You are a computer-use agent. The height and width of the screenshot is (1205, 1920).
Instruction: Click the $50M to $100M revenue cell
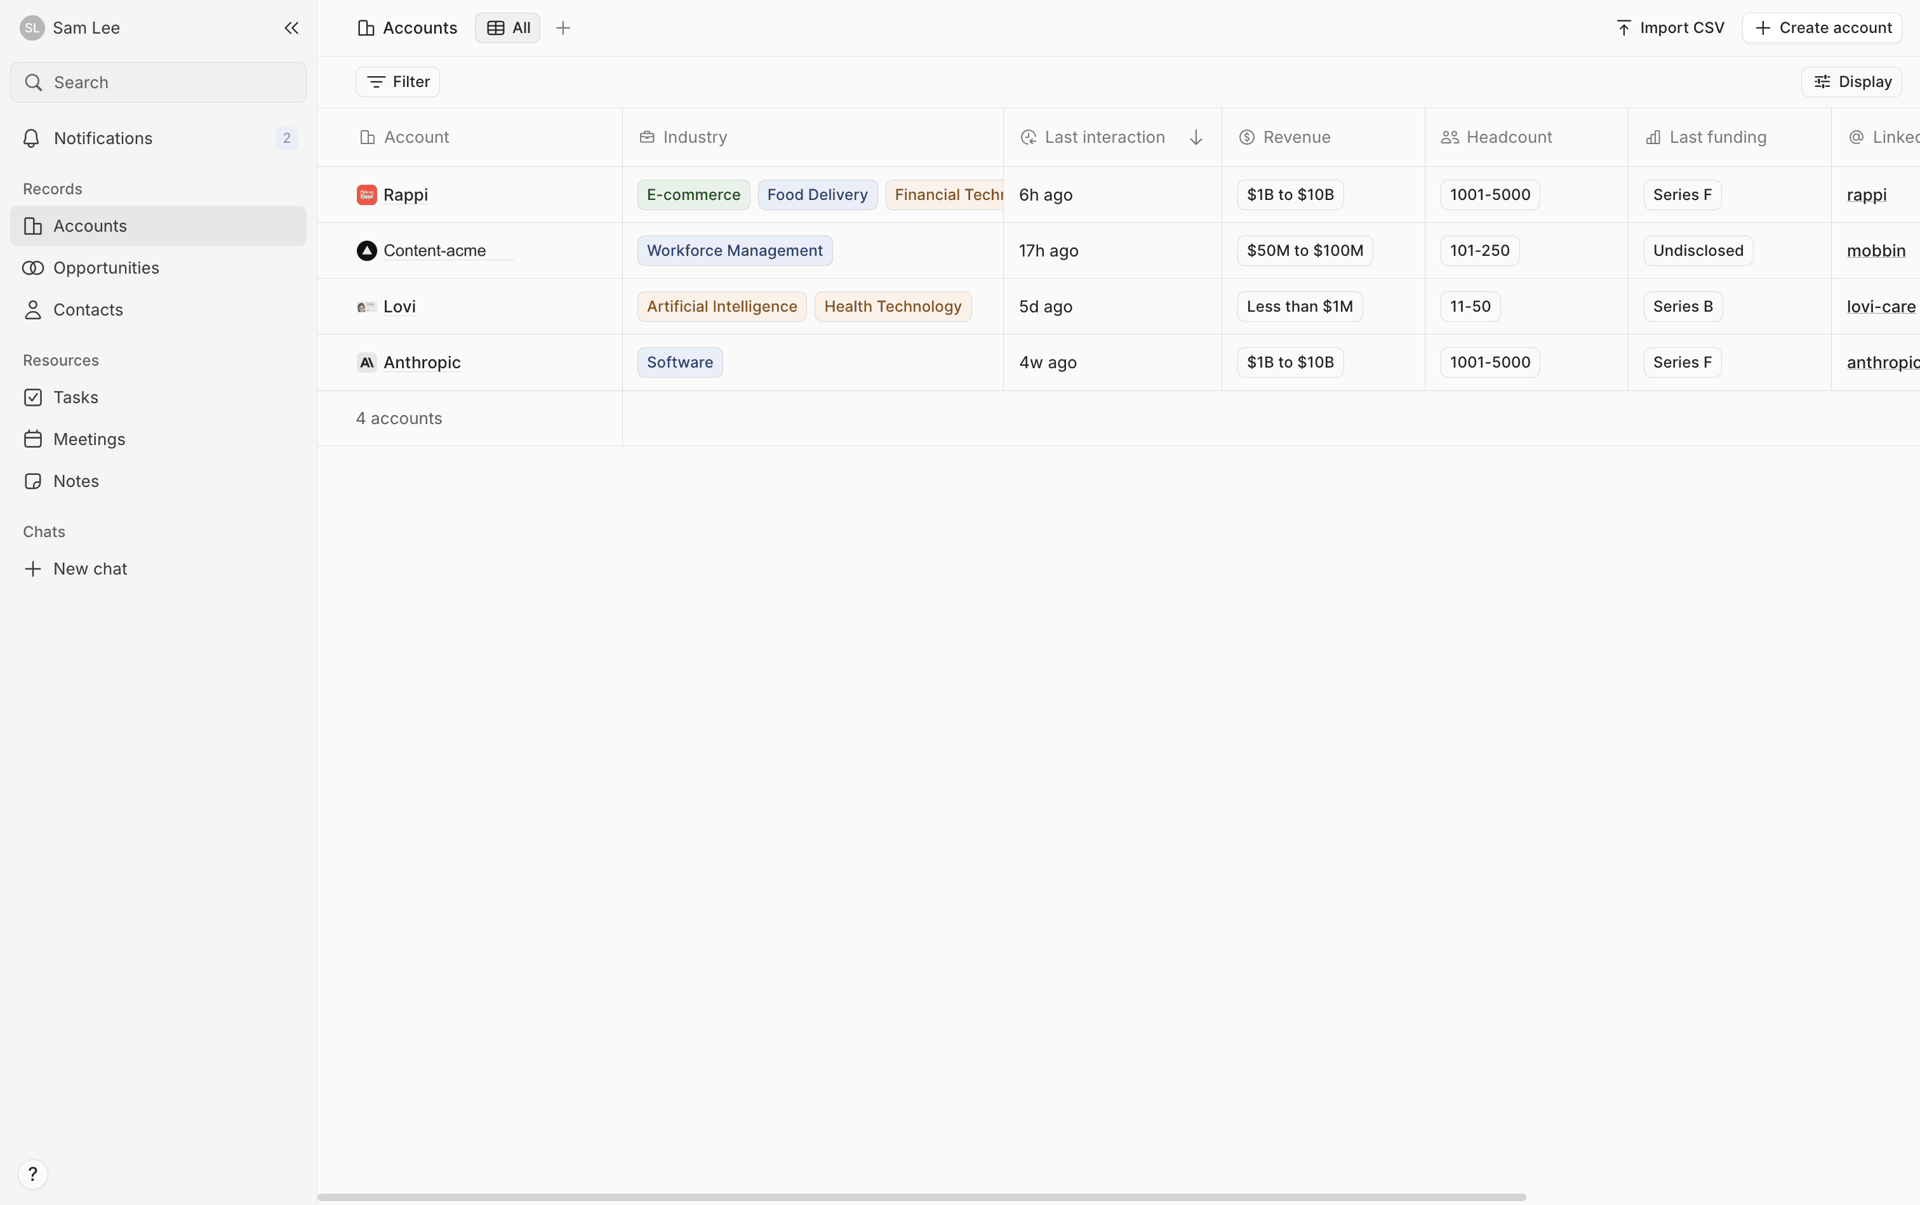(1305, 251)
